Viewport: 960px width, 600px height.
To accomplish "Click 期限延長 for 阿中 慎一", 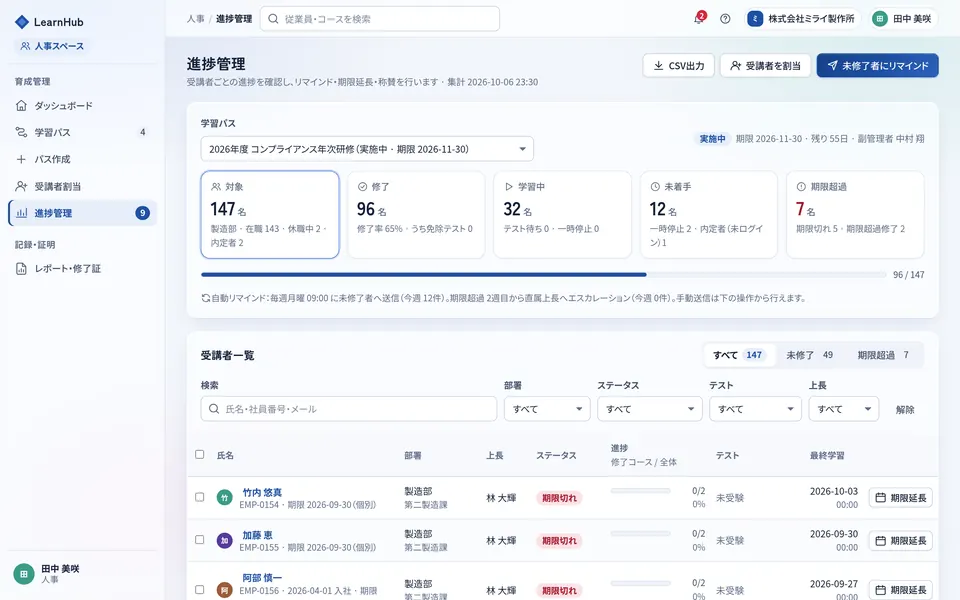I will pyautogui.click(x=901, y=590).
